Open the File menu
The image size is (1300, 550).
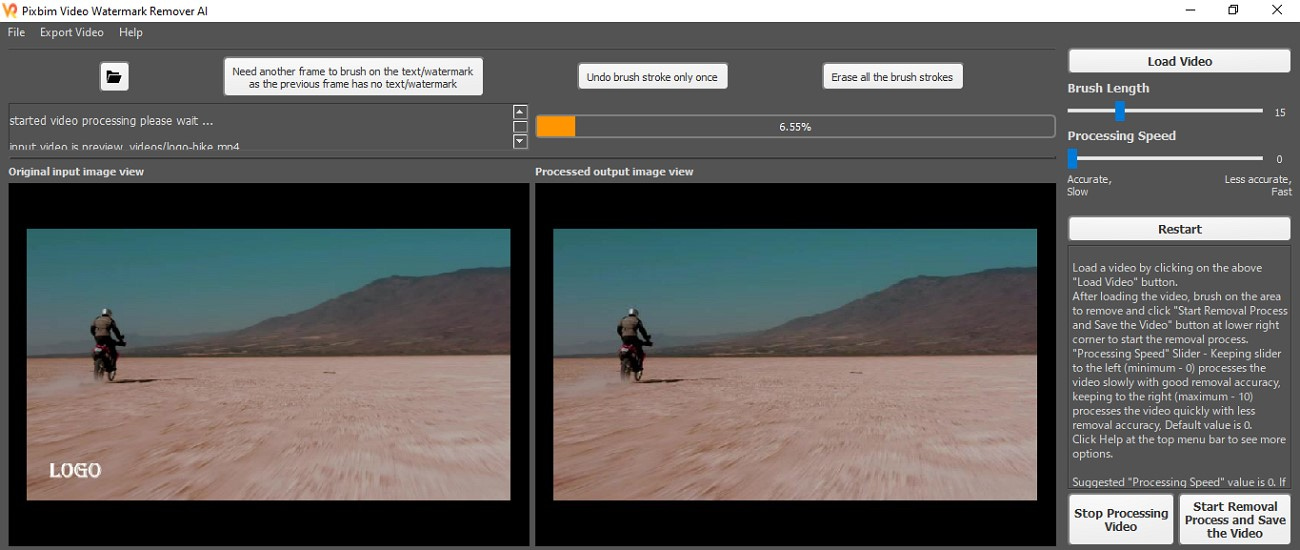16,32
